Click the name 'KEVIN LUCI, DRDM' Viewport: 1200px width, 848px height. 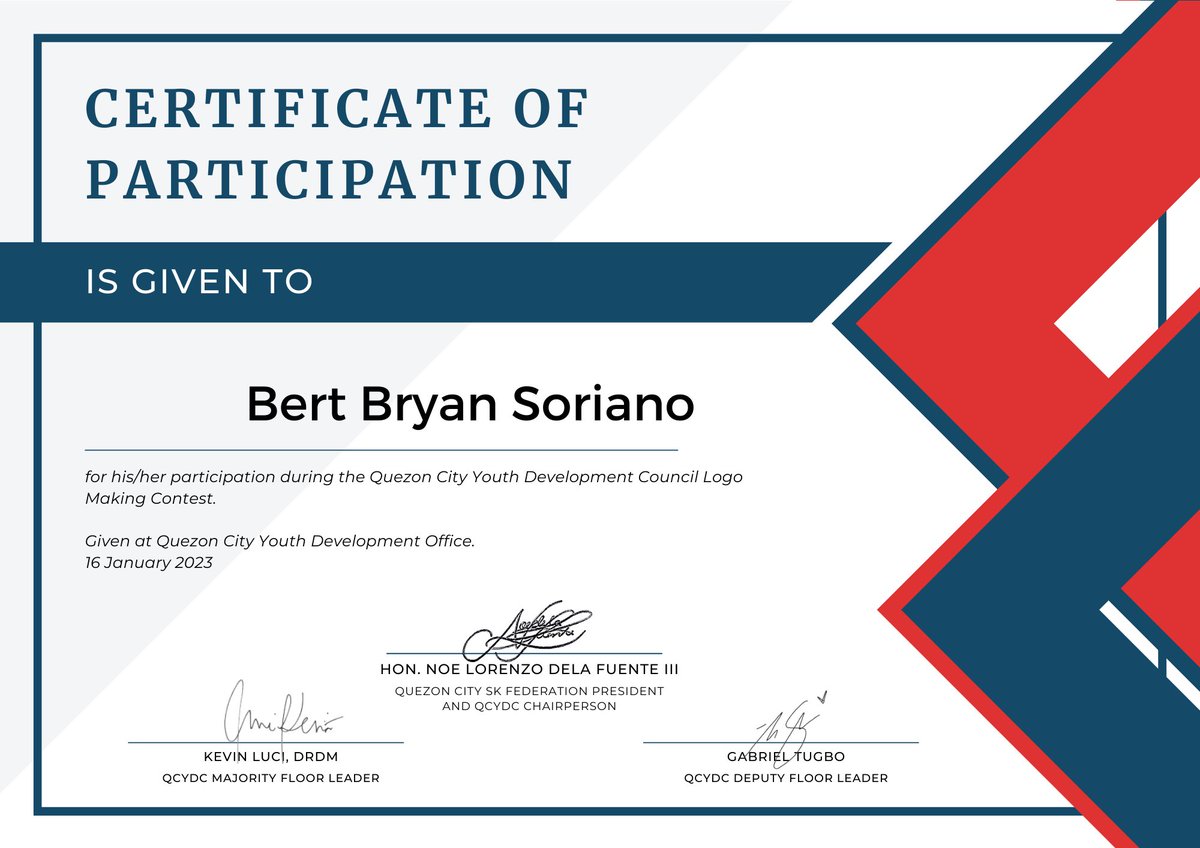click(x=270, y=756)
